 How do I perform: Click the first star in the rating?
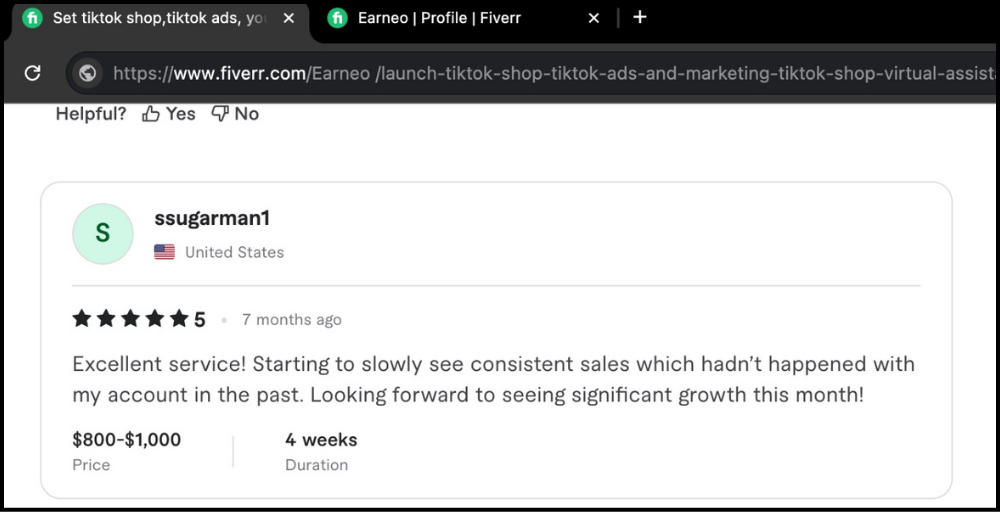click(x=82, y=319)
